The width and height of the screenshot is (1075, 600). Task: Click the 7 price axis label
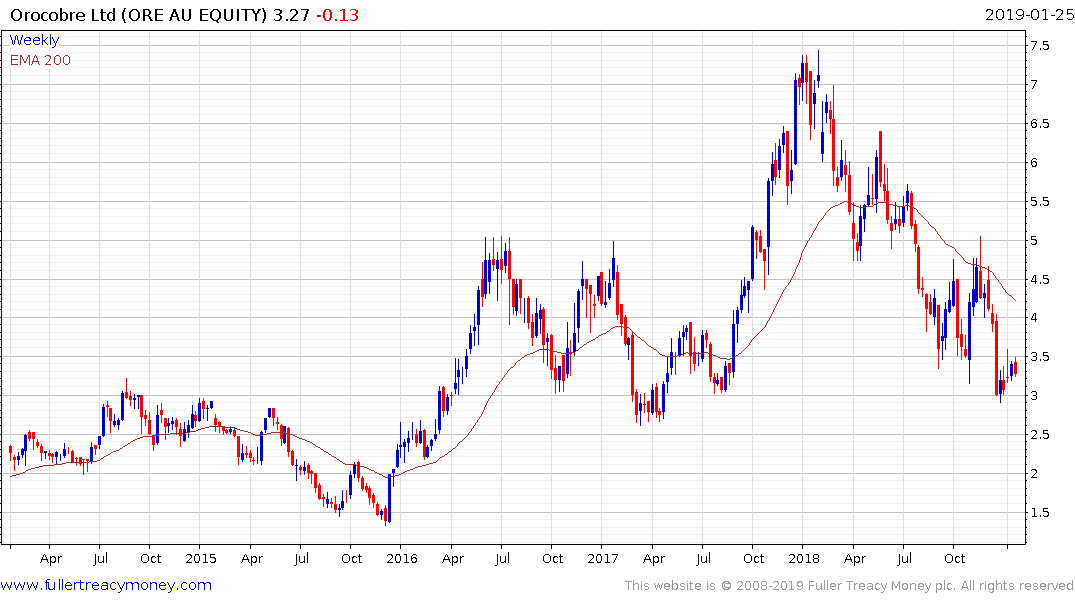tap(1035, 85)
